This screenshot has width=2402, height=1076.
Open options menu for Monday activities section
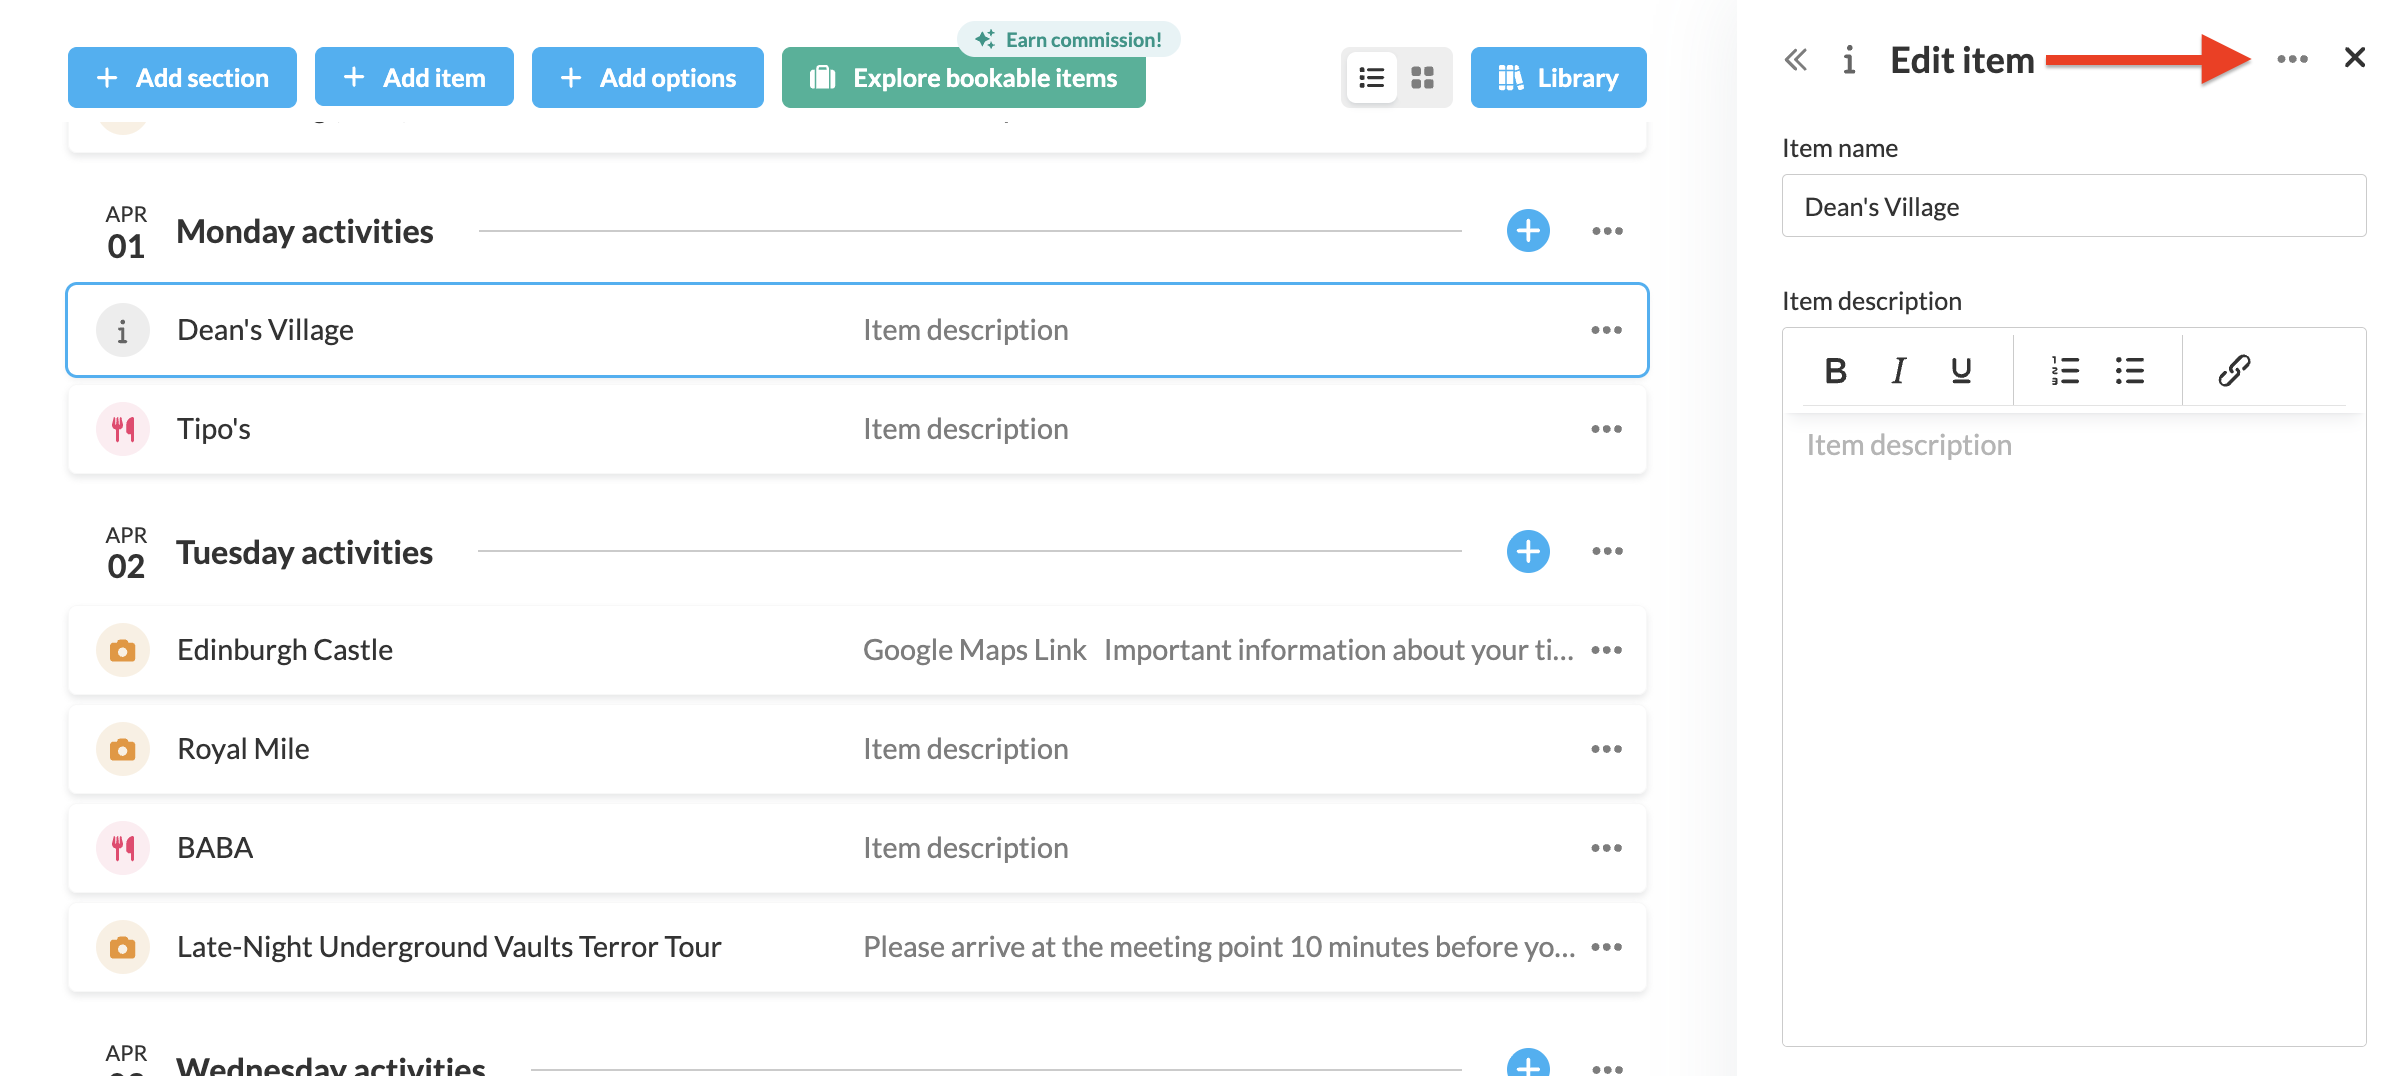coord(1607,231)
